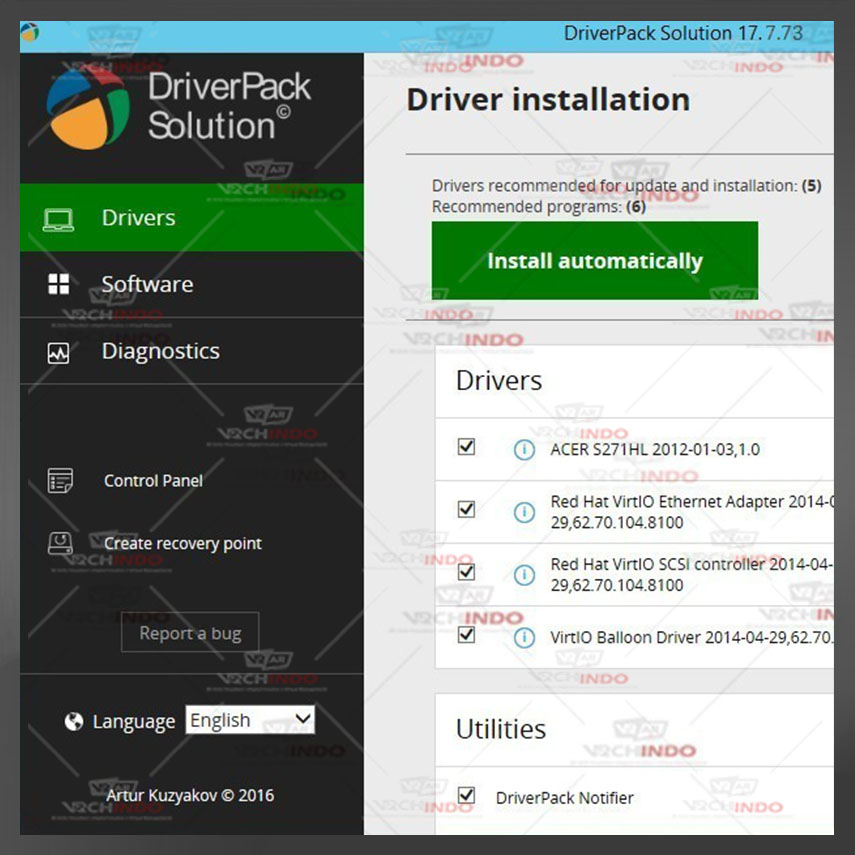
Task: Click the globe icon beside Language
Action: (74, 721)
